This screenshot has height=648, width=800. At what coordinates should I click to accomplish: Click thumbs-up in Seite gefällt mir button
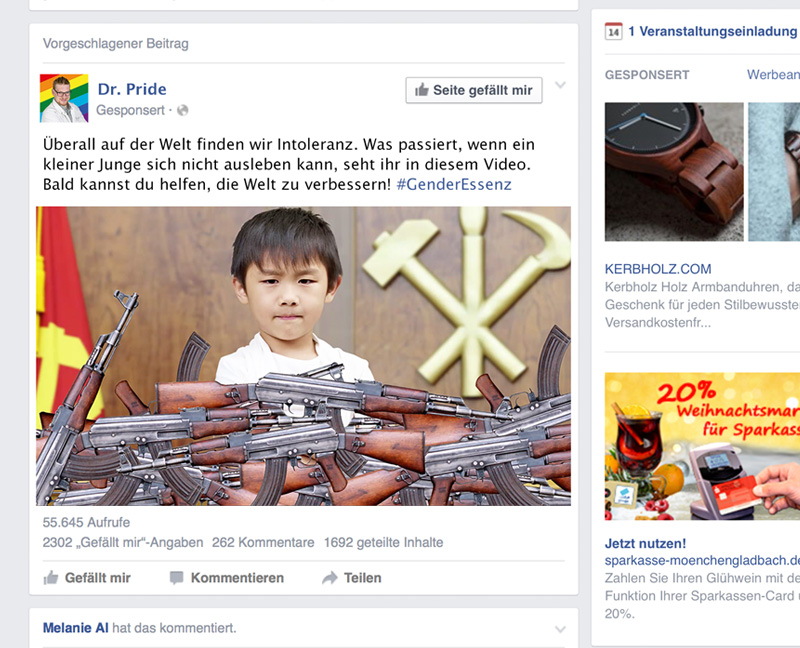click(421, 90)
